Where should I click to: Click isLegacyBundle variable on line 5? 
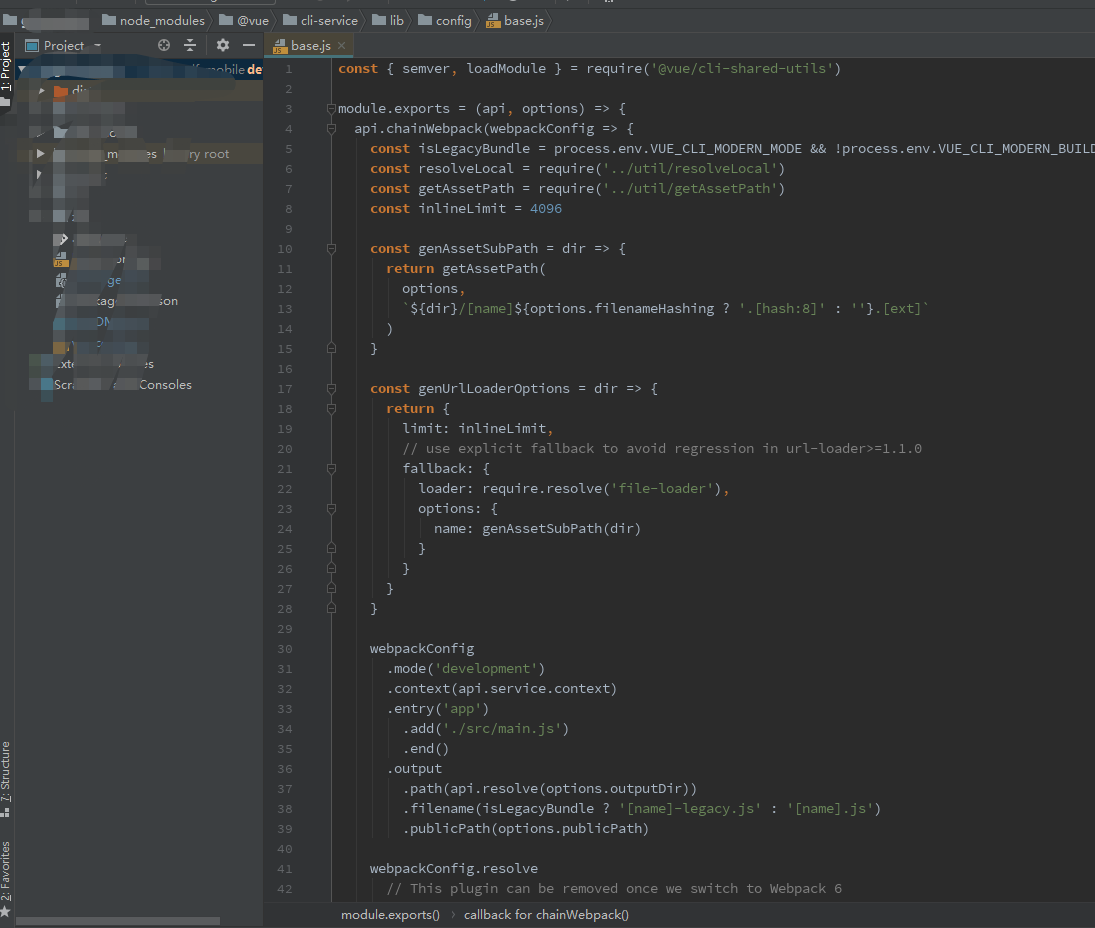pyautogui.click(x=473, y=149)
